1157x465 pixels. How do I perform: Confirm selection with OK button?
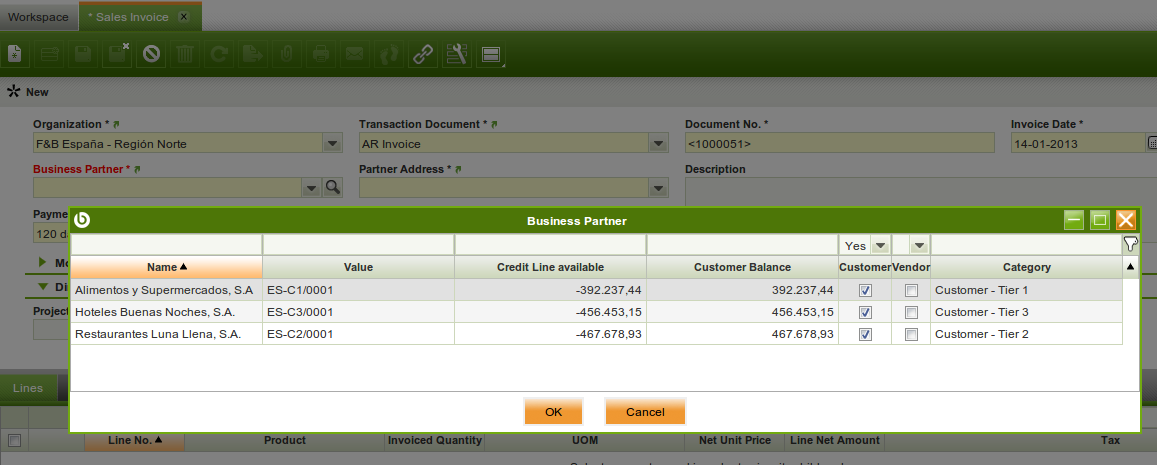click(x=553, y=412)
